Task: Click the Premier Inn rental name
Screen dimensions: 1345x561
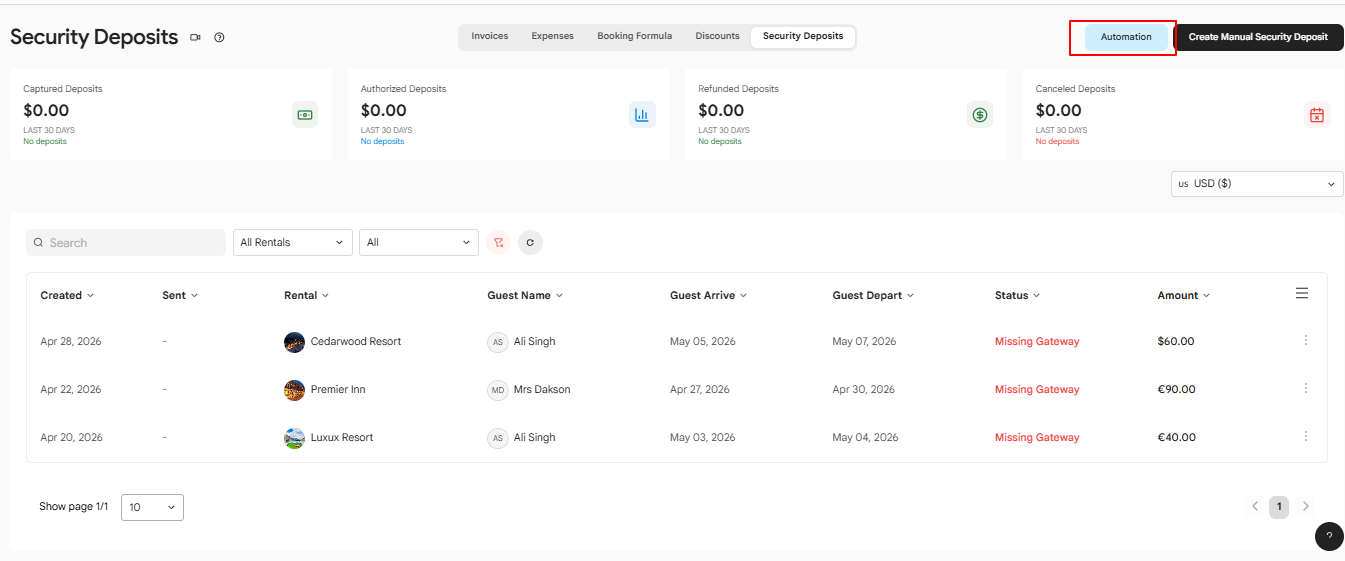Action: 338,389
